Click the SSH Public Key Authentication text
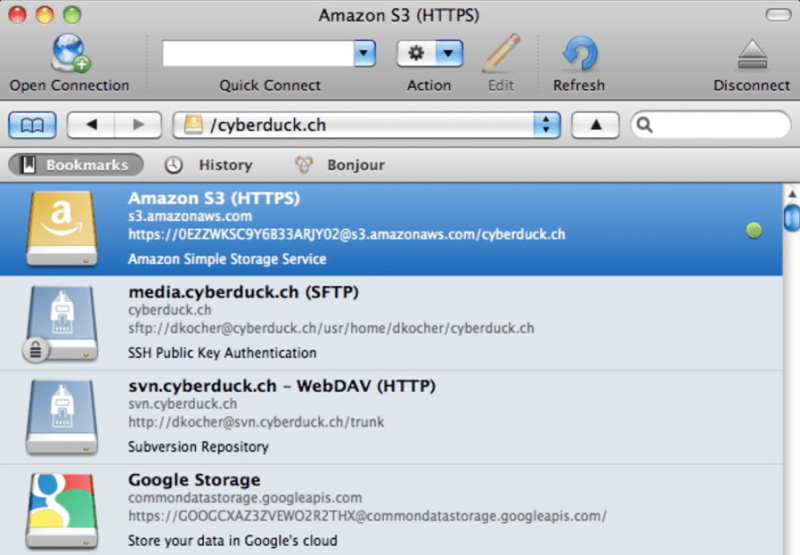 click(222, 352)
